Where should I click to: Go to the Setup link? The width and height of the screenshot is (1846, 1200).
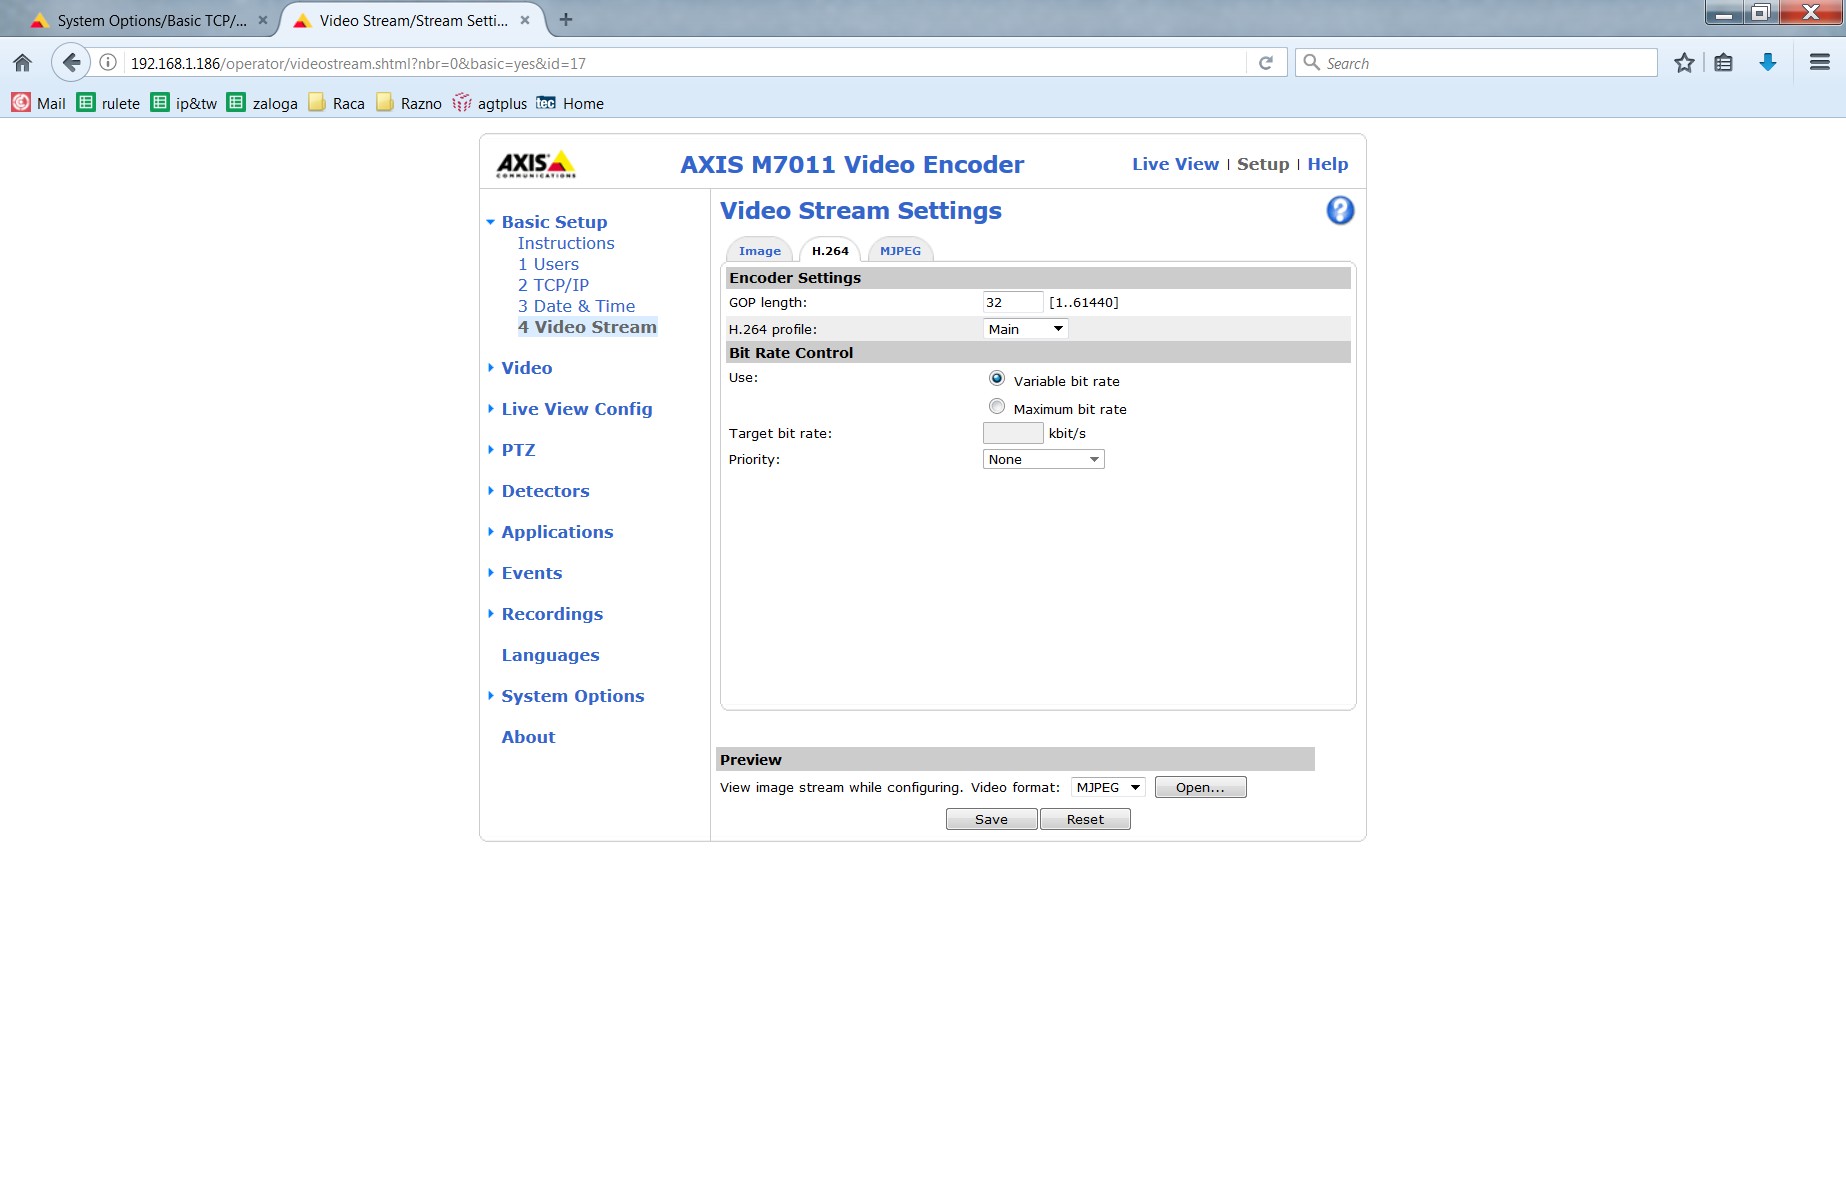point(1263,164)
